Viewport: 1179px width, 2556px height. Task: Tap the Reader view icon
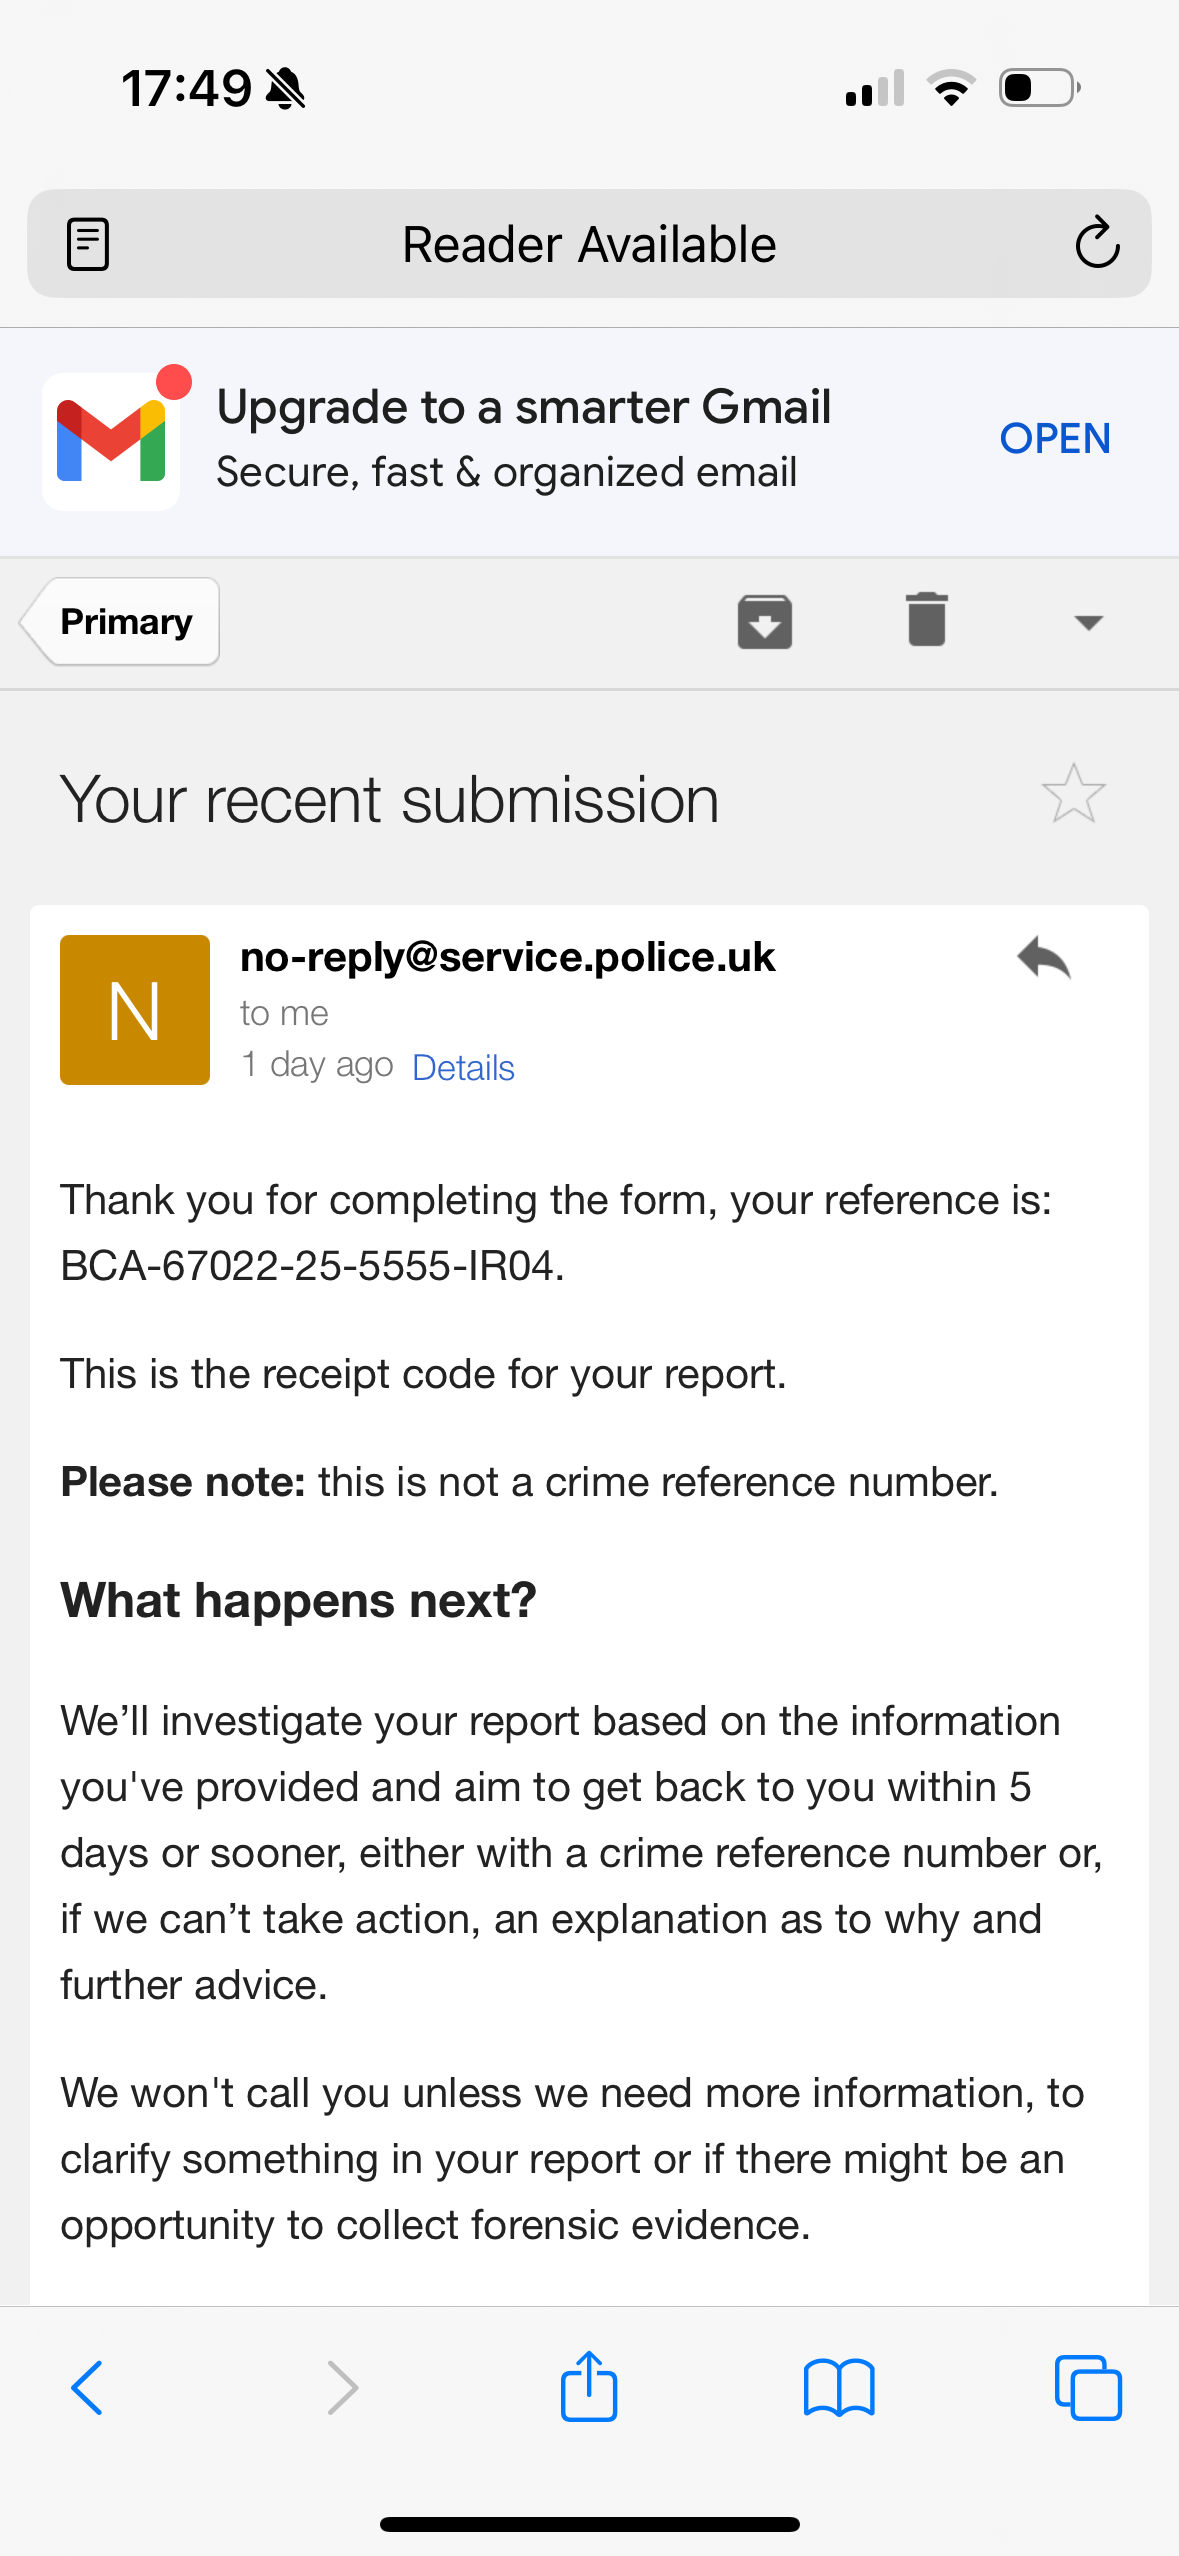coord(87,244)
